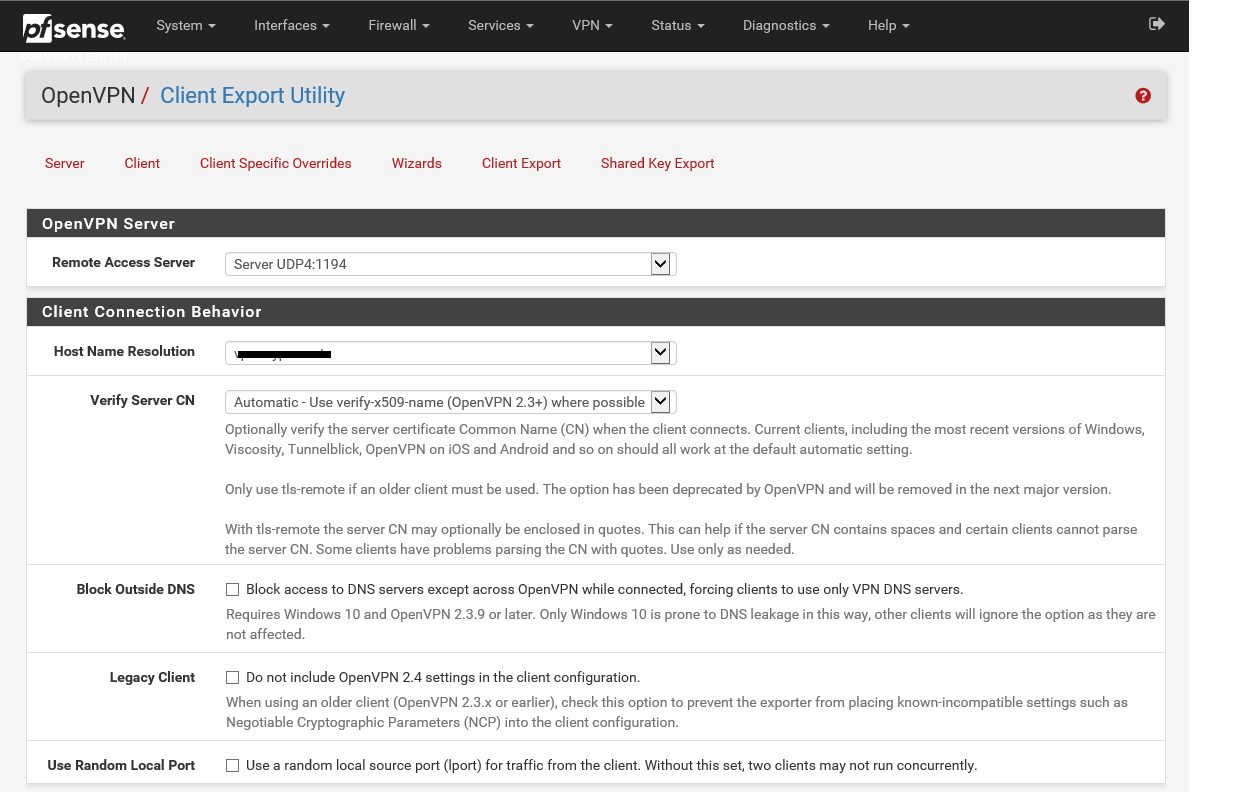This screenshot has height=792, width=1246.
Task: Click the Client Export Utility breadcrumb
Action: 252,96
